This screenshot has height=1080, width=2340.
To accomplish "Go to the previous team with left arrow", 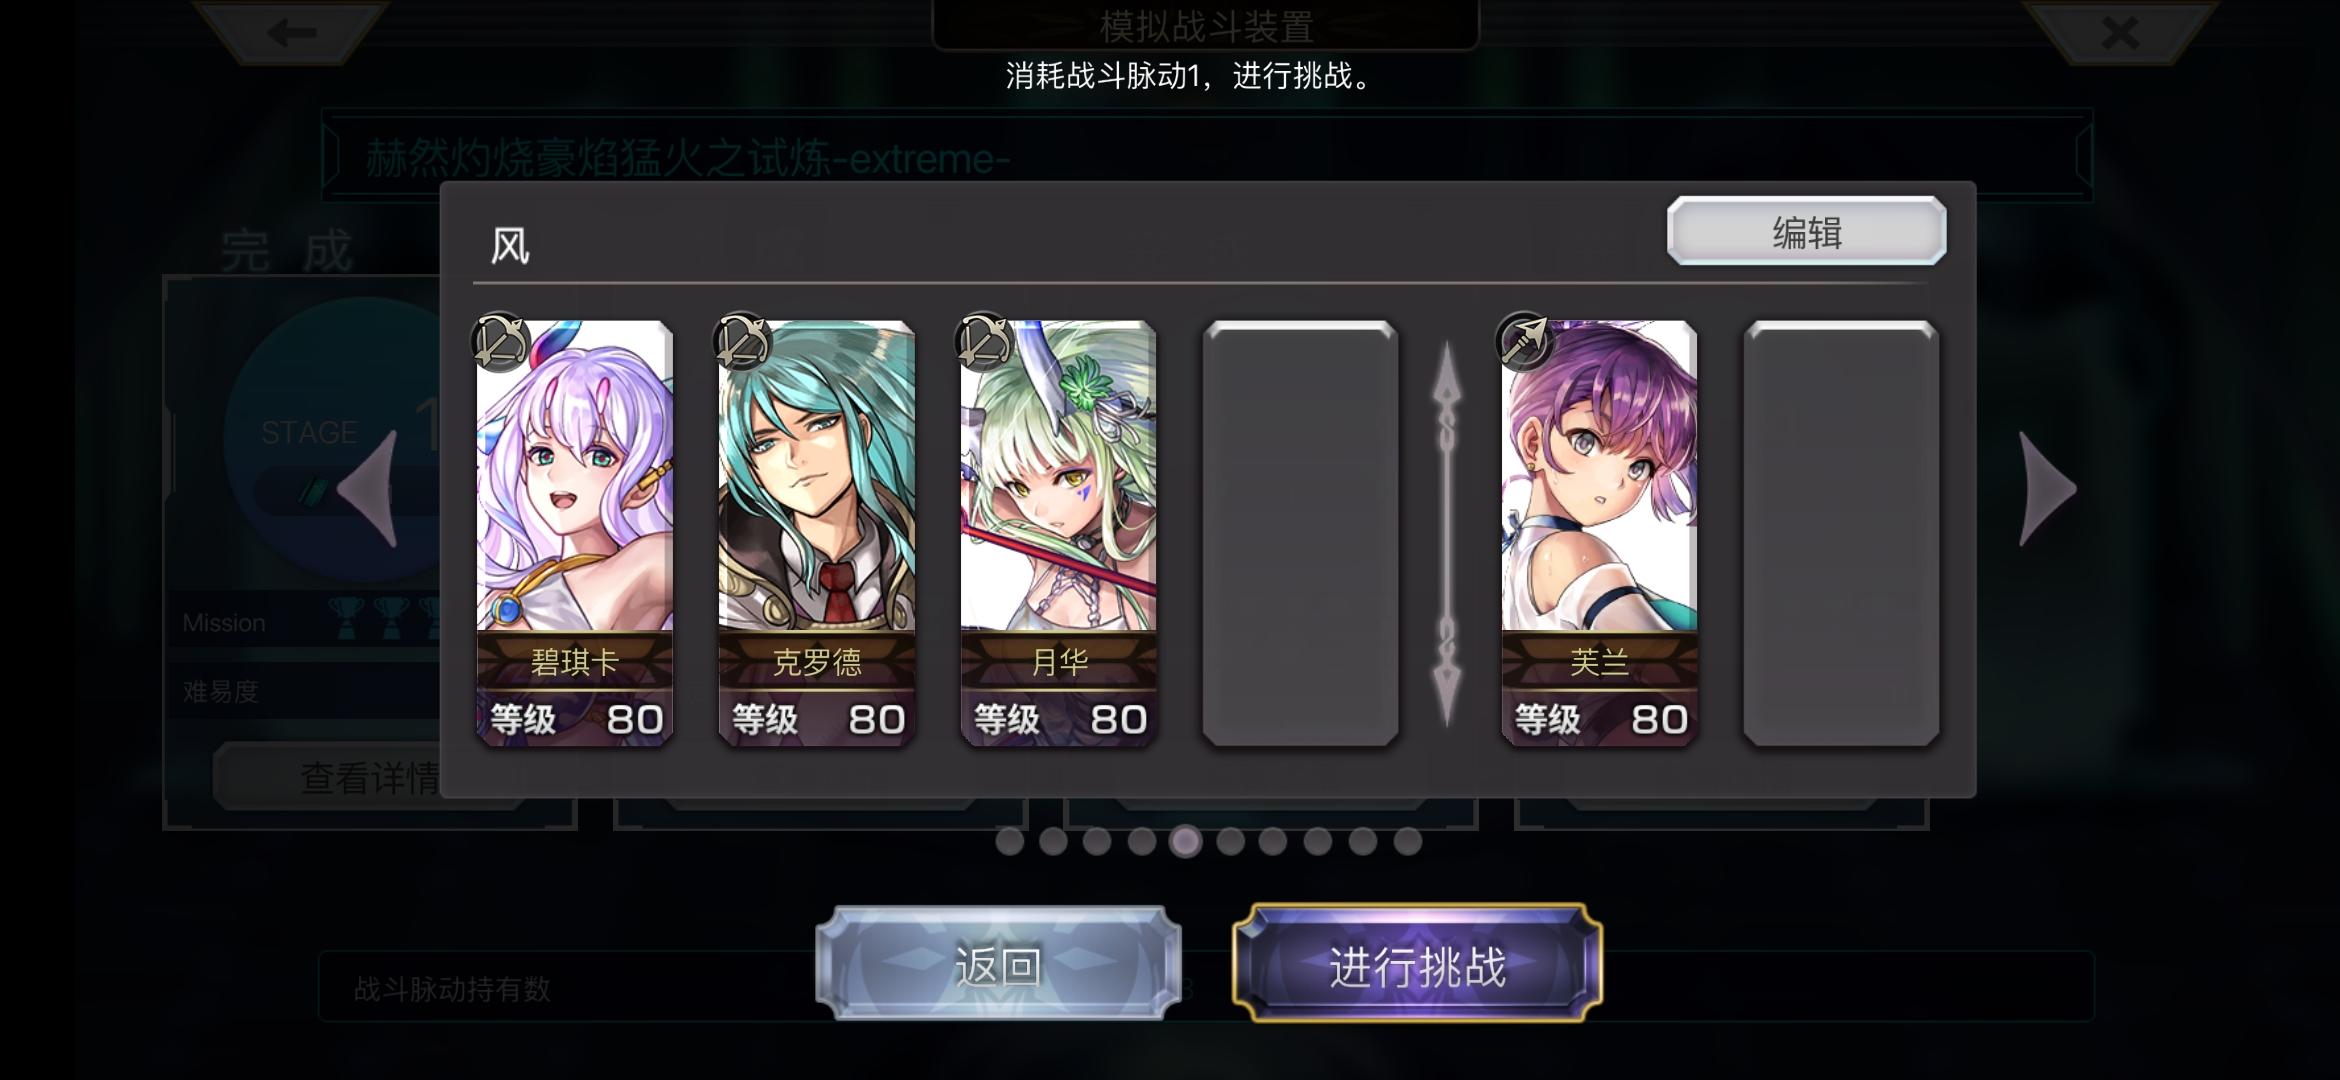I will click(368, 489).
